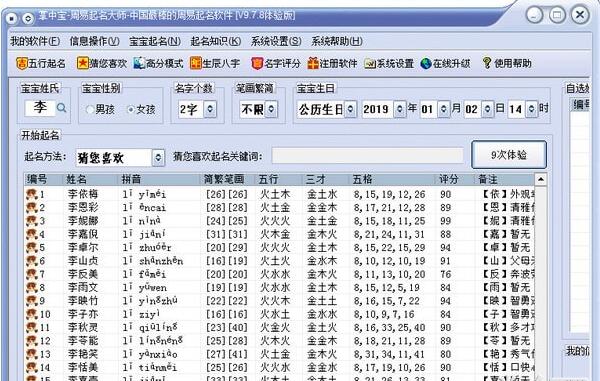Click the face icon of row 5 李卓尔
The height and width of the screenshot is (381, 600).
pyautogui.click(x=32, y=247)
